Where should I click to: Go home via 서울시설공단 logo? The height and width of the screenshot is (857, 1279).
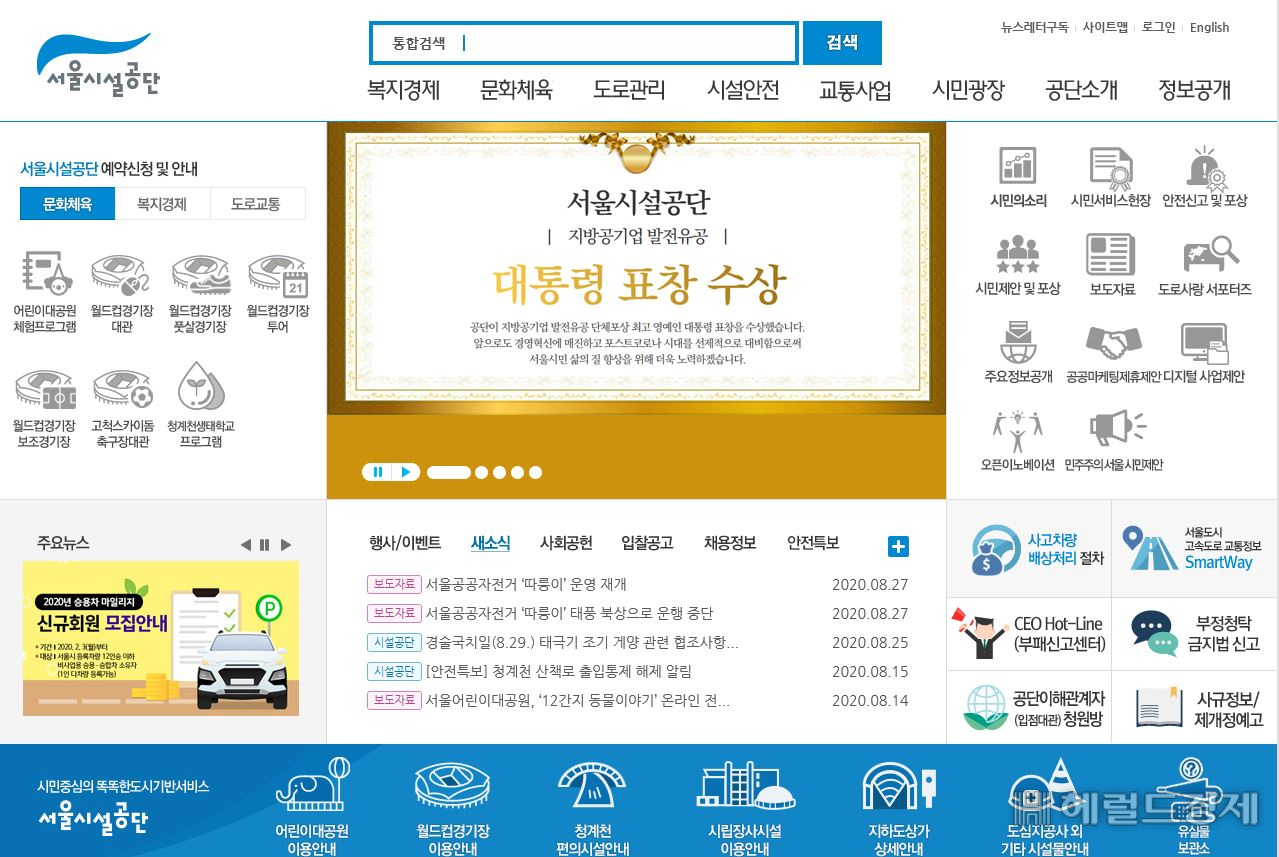[x=98, y=64]
